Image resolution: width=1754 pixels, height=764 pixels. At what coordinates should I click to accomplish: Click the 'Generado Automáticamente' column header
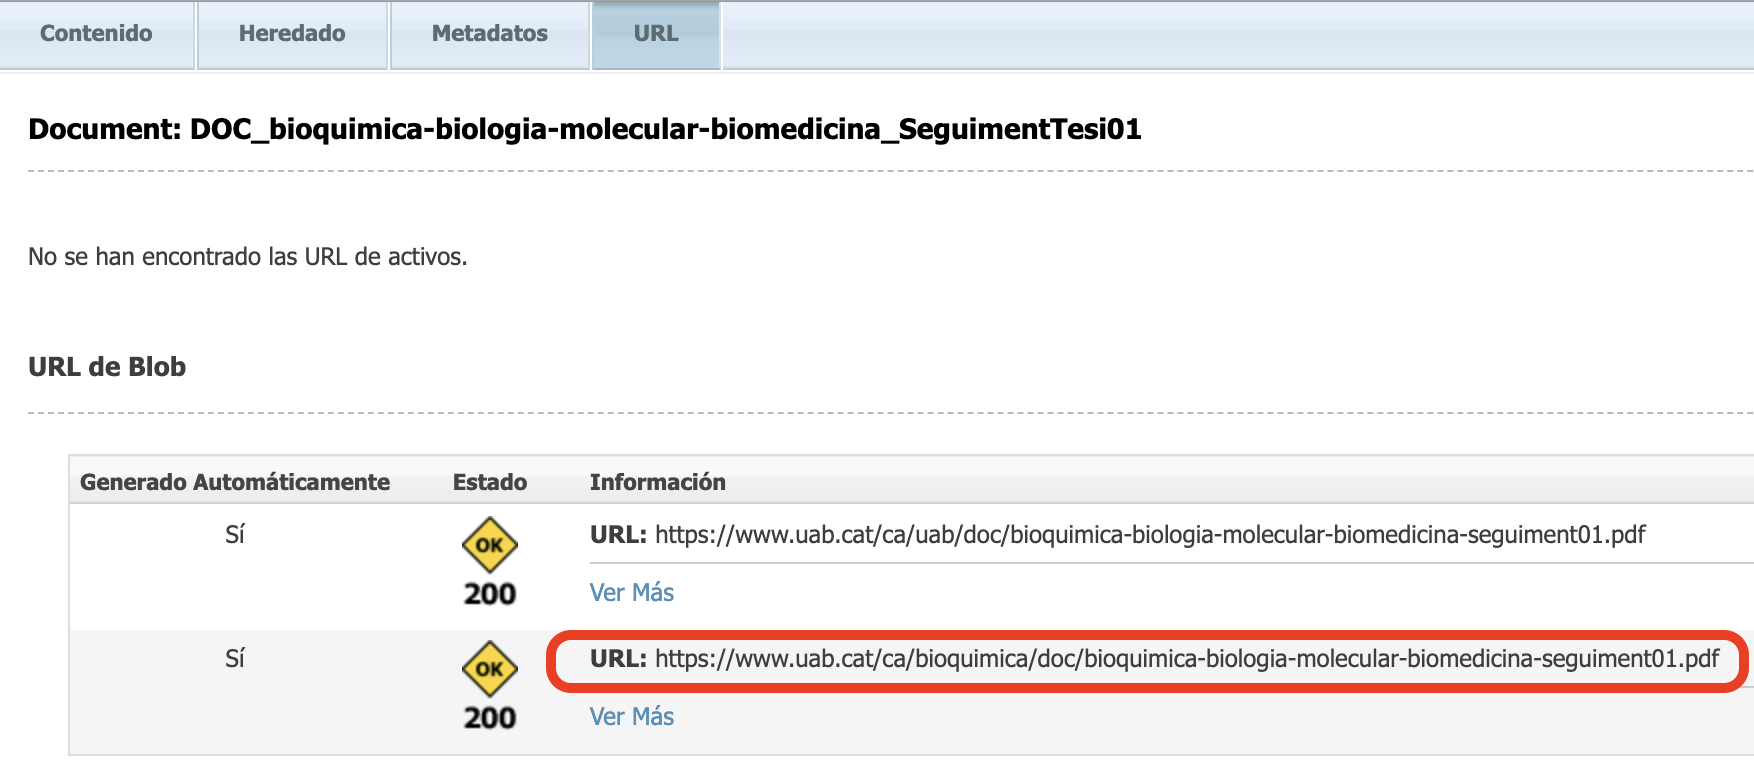click(x=233, y=482)
